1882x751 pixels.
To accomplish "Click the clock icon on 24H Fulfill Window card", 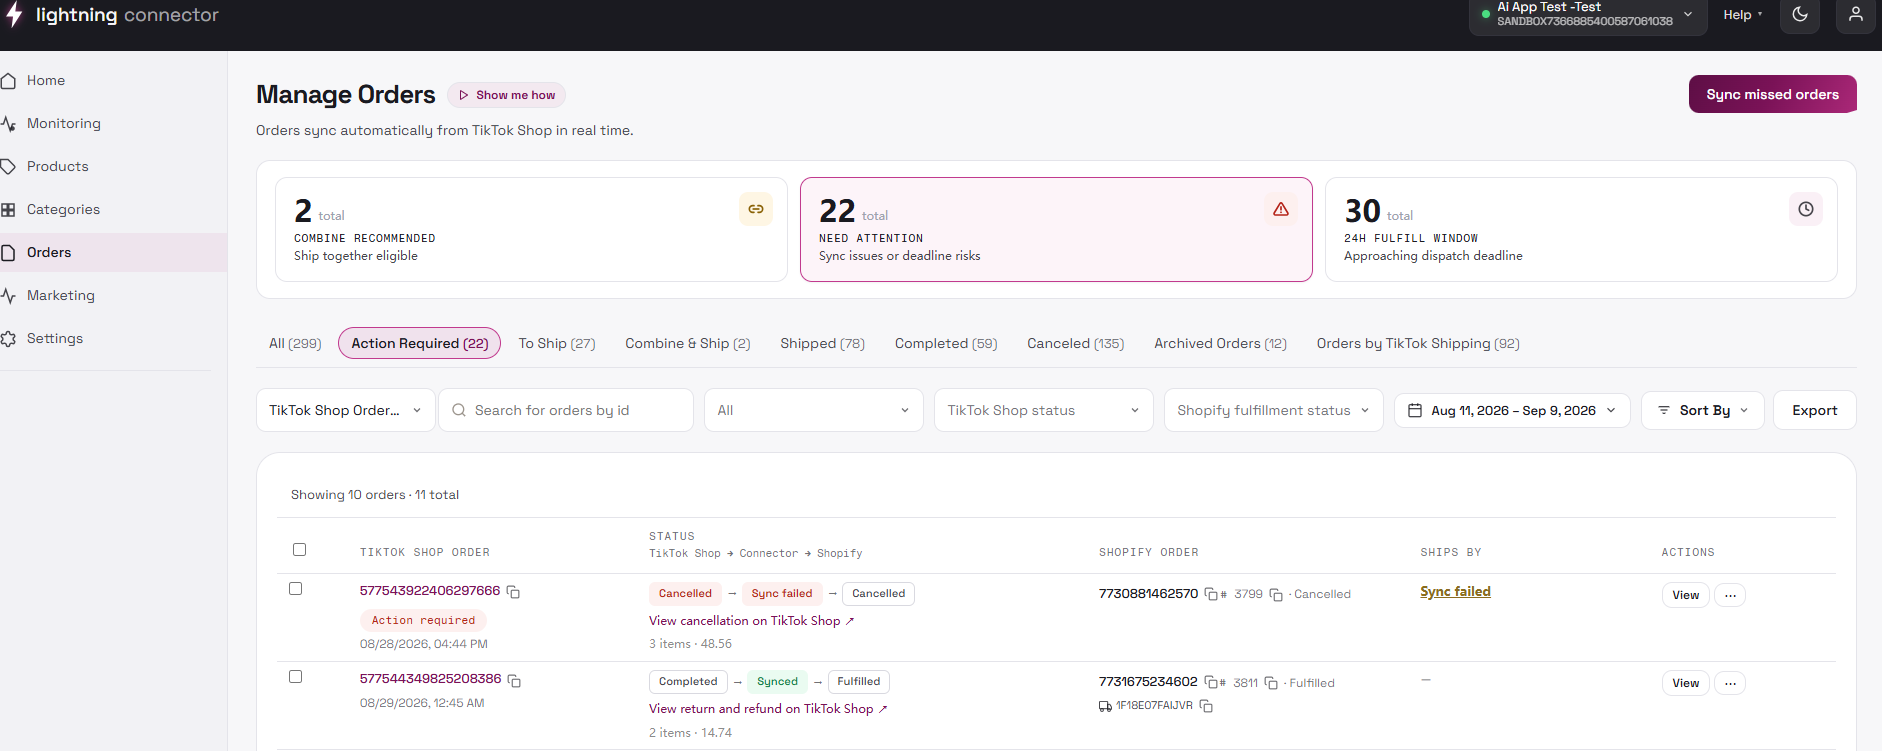I will tap(1806, 209).
